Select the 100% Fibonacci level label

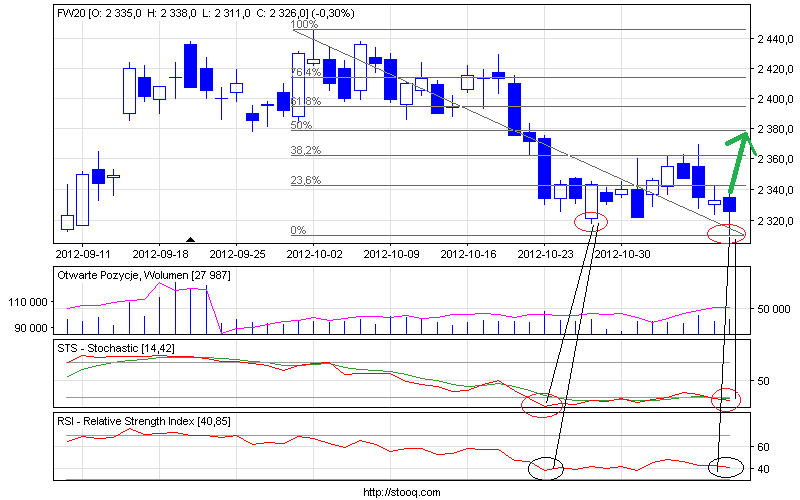point(304,24)
